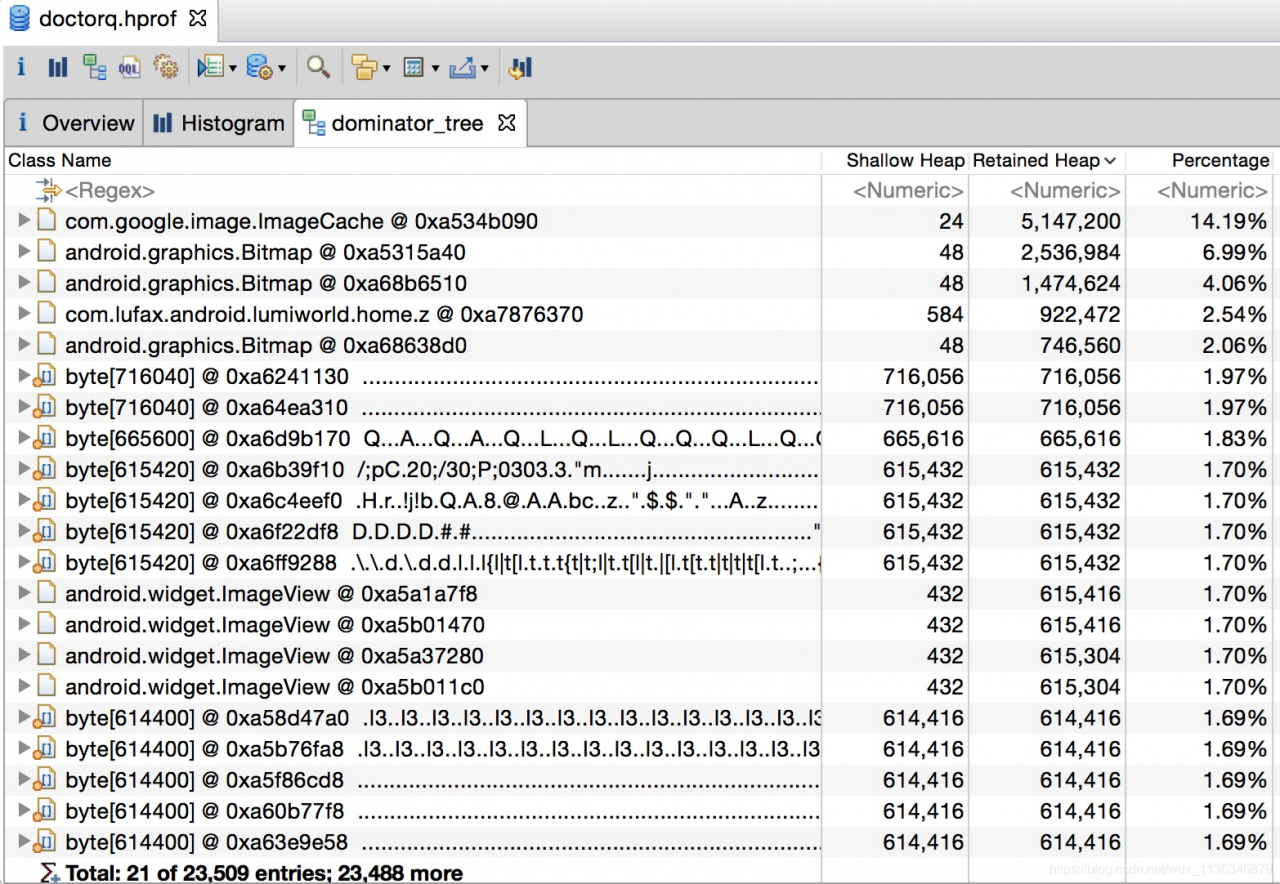Click the thread overview gears icon
The height and width of the screenshot is (884, 1280).
(165, 67)
